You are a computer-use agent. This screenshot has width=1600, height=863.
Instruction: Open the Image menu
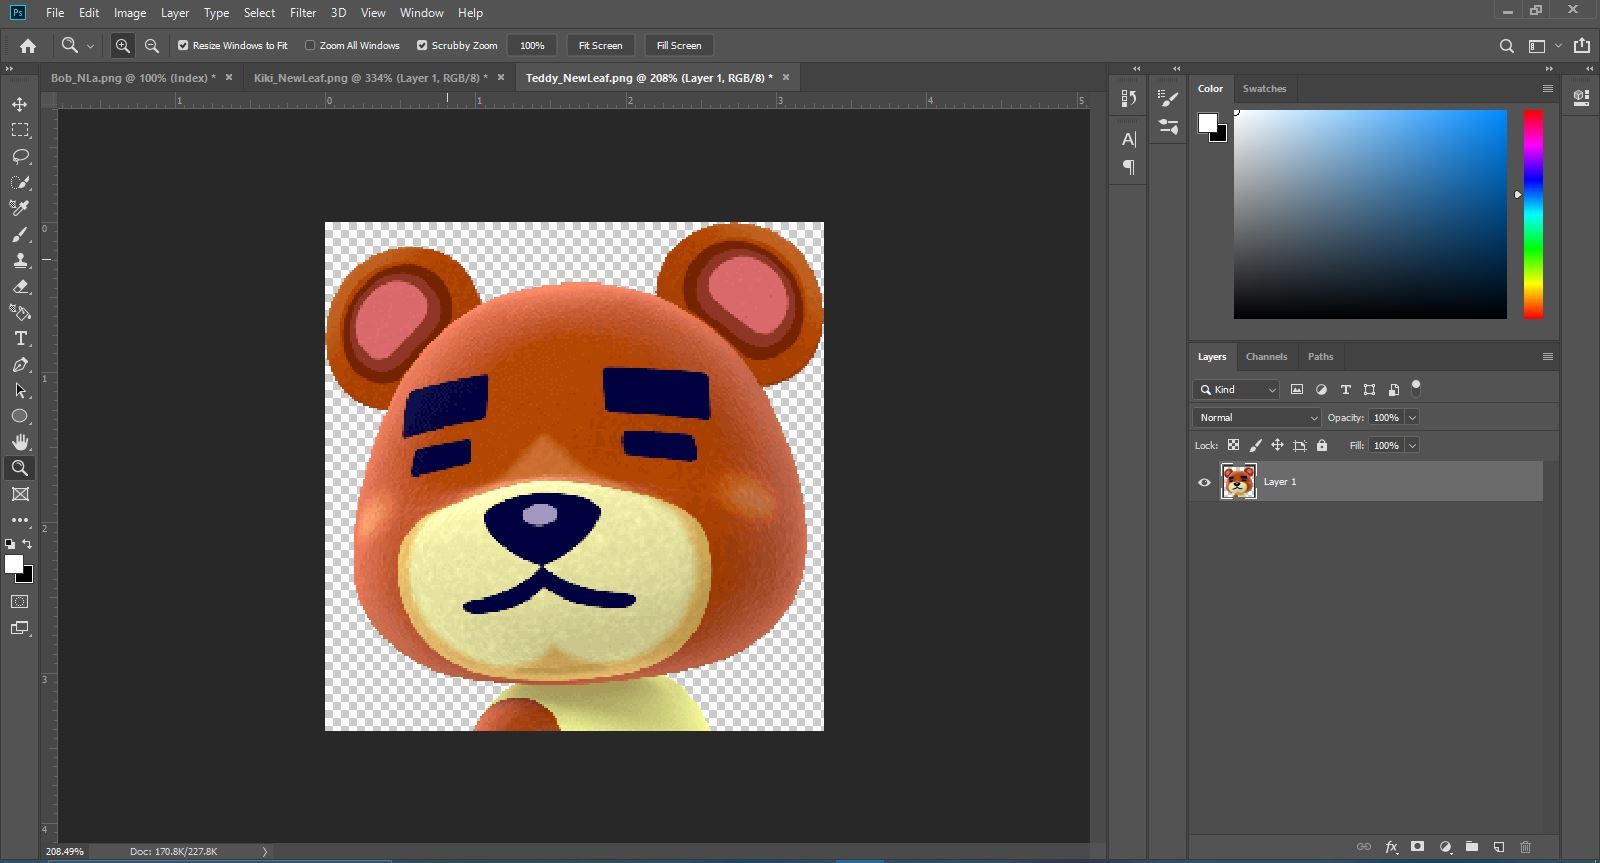point(130,13)
